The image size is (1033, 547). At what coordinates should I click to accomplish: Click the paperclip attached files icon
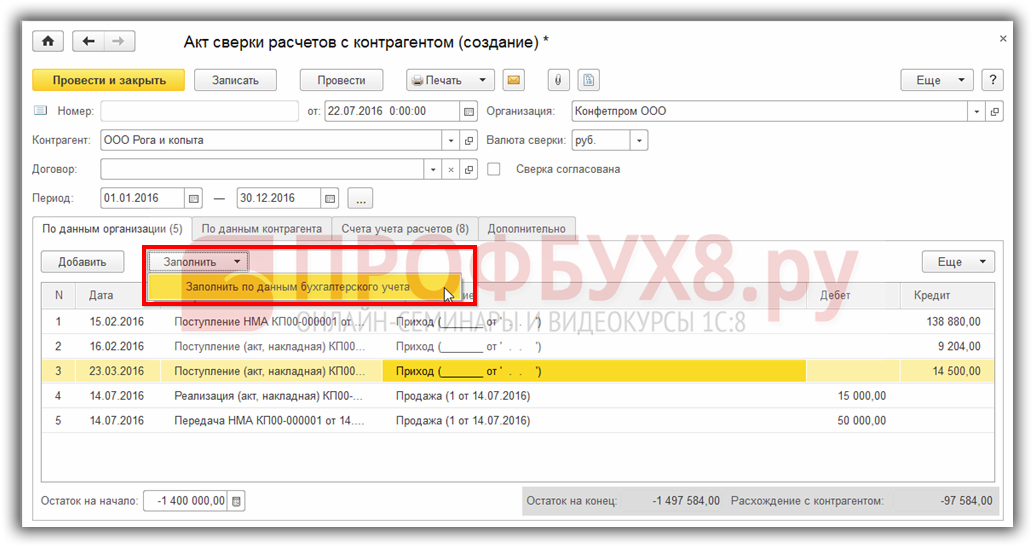click(x=558, y=80)
